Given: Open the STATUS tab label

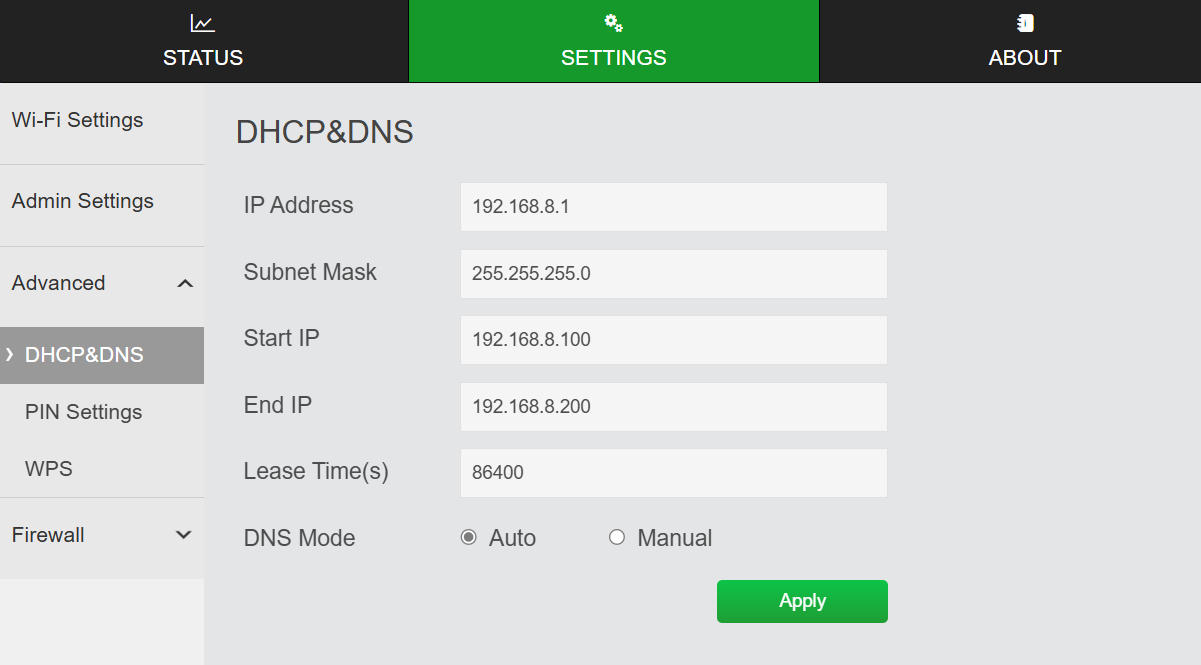Looking at the screenshot, I should click(203, 58).
